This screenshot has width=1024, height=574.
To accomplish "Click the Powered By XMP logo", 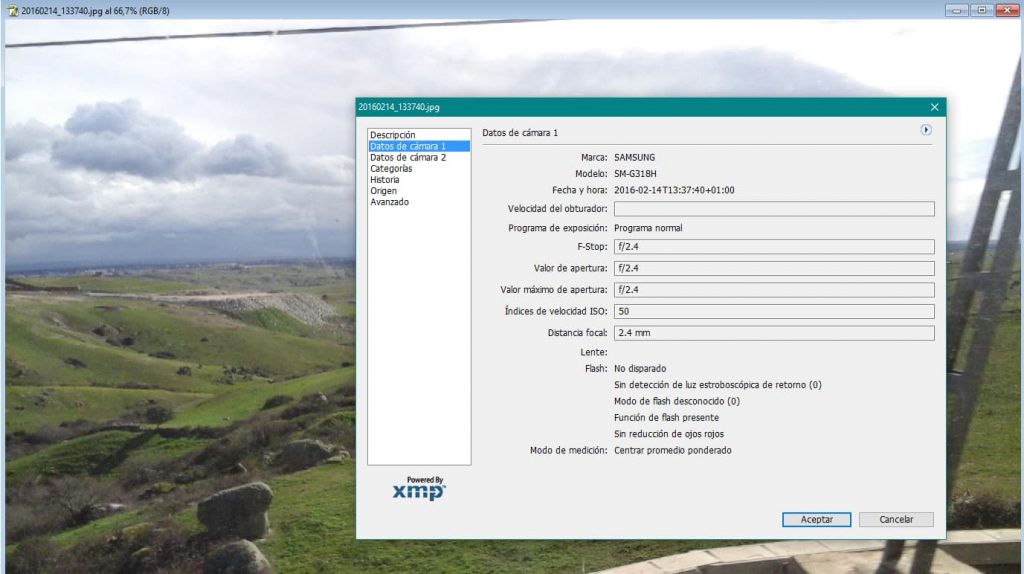I will coord(419,488).
